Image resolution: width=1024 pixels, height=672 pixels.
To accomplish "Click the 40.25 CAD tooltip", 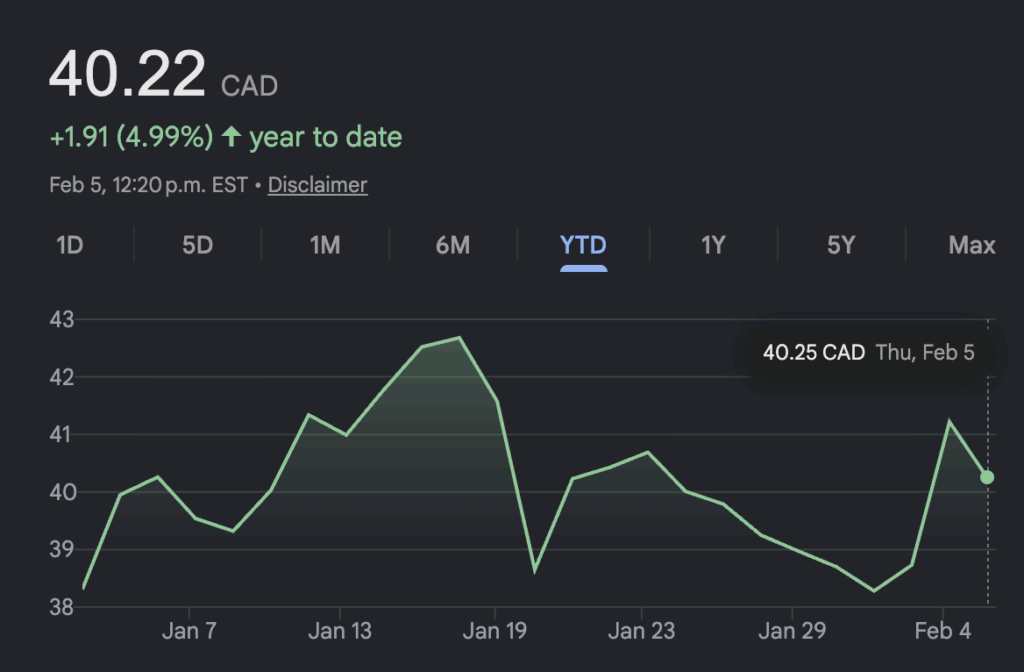I will [x=867, y=352].
